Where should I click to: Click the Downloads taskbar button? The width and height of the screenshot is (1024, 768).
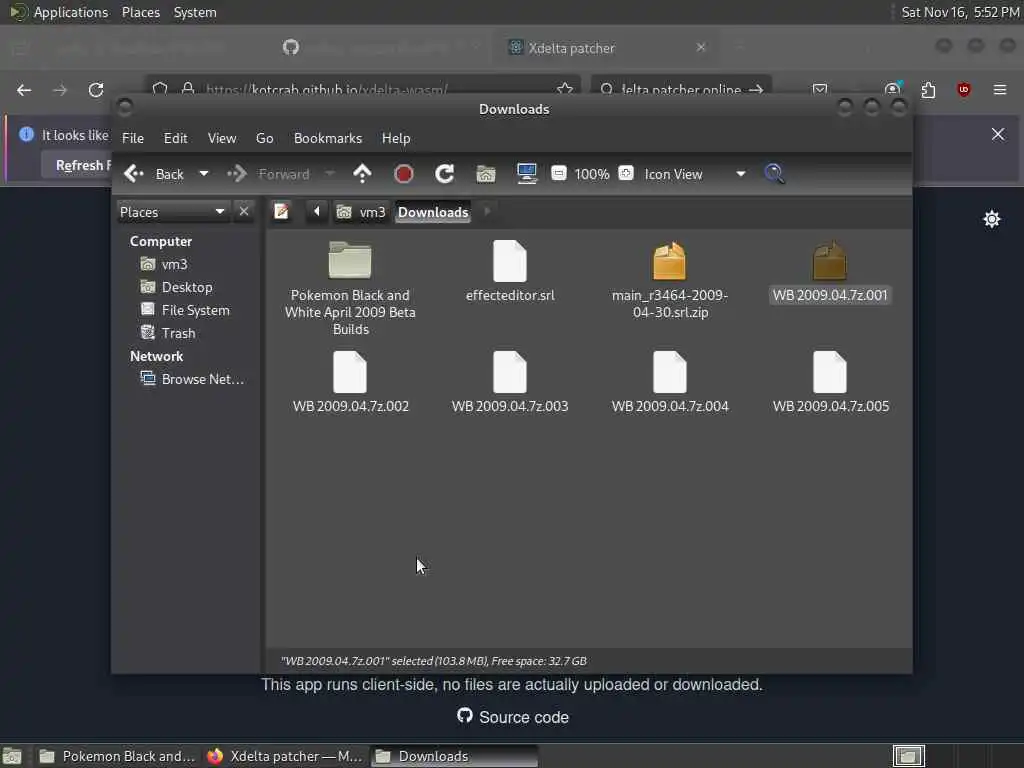[x=455, y=756]
